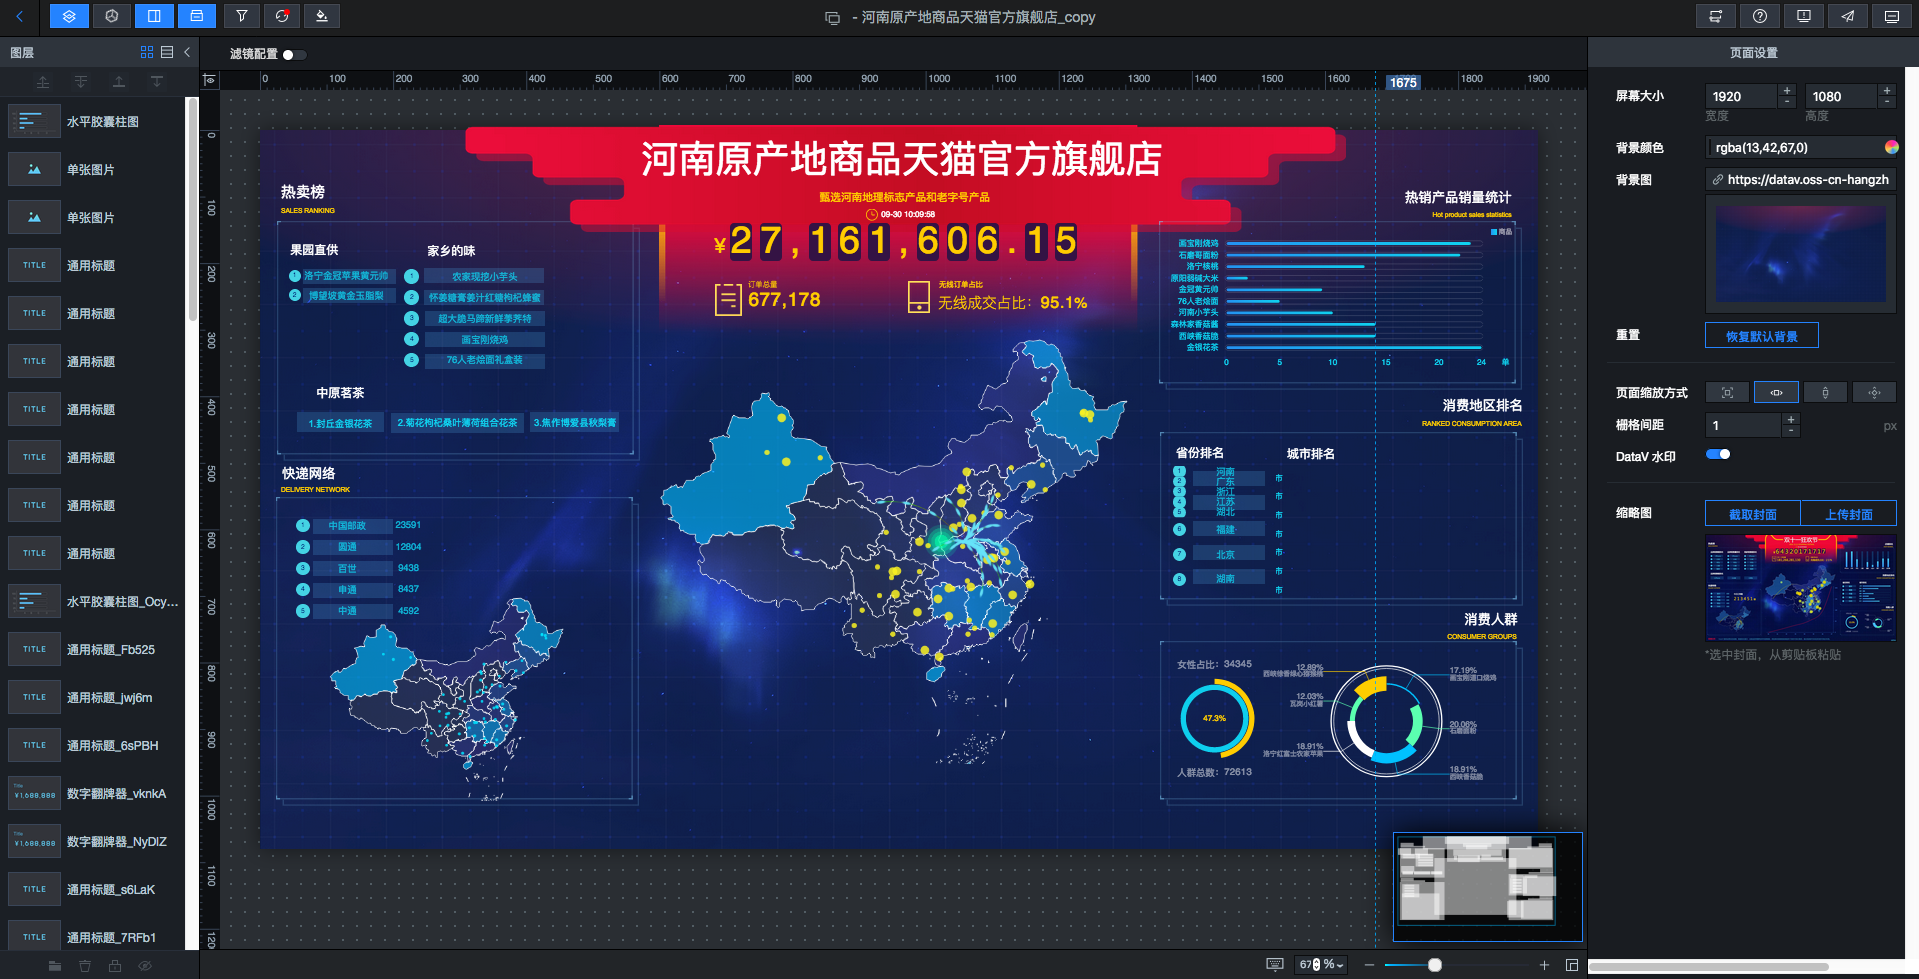Screen dimensions: 1919x979
Task: Collapse the layers panel with chevron
Action: pyautogui.click(x=187, y=52)
